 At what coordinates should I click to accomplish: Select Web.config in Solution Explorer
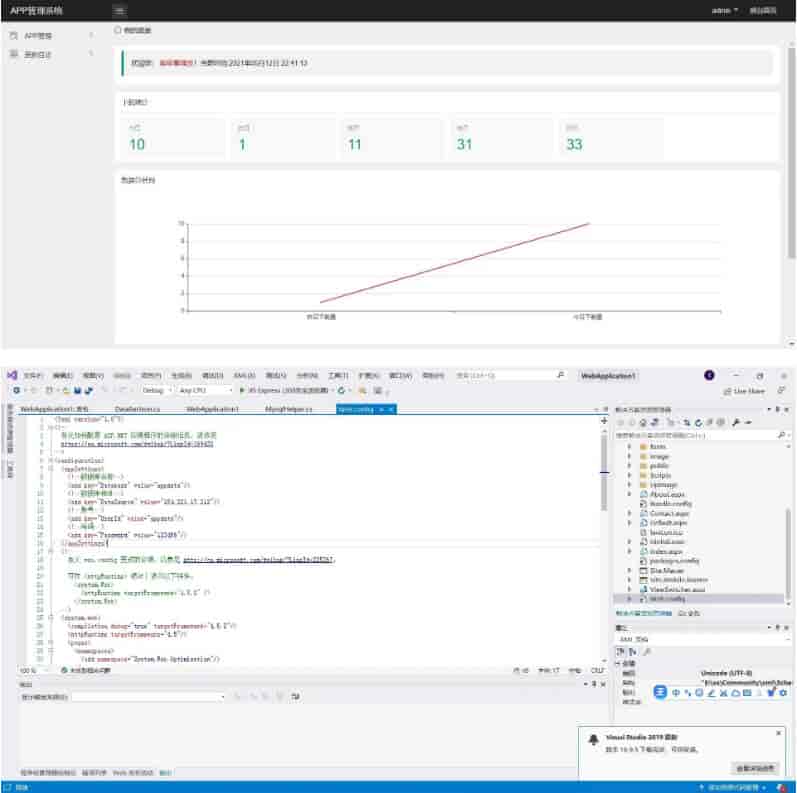(x=664, y=598)
